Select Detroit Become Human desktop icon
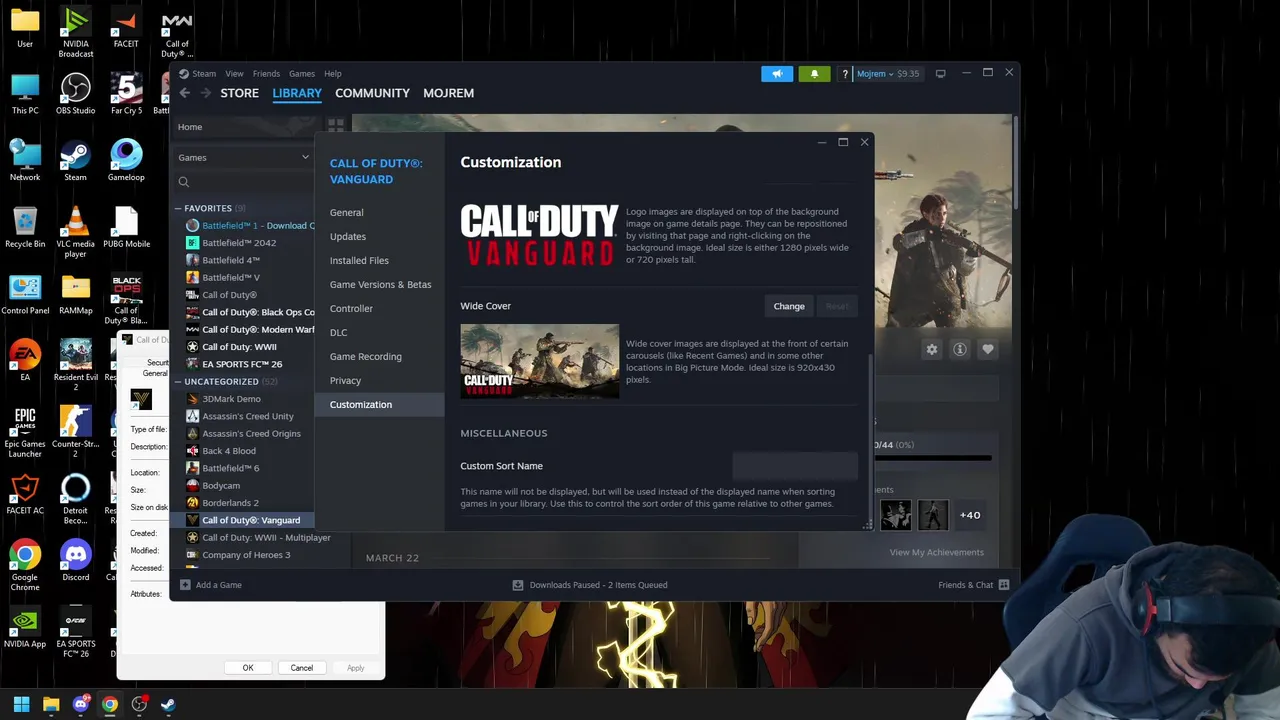This screenshot has width=1280, height=720. point(75,499)
